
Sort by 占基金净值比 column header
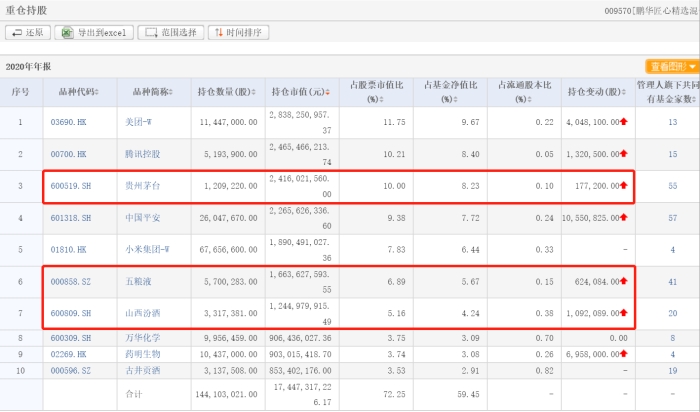(x=450, y=92)
